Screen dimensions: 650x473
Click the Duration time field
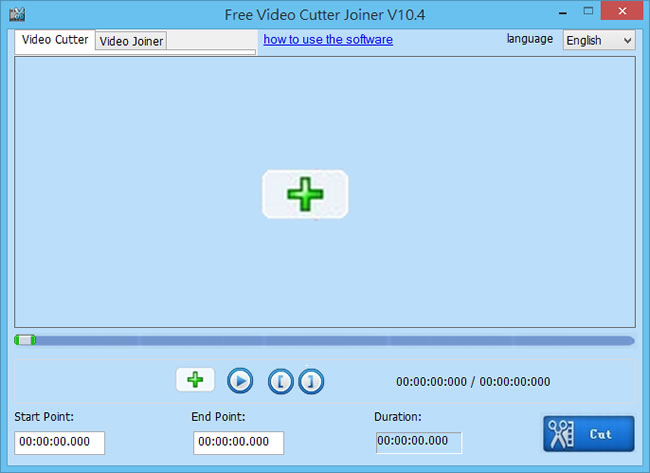[419, 442]
